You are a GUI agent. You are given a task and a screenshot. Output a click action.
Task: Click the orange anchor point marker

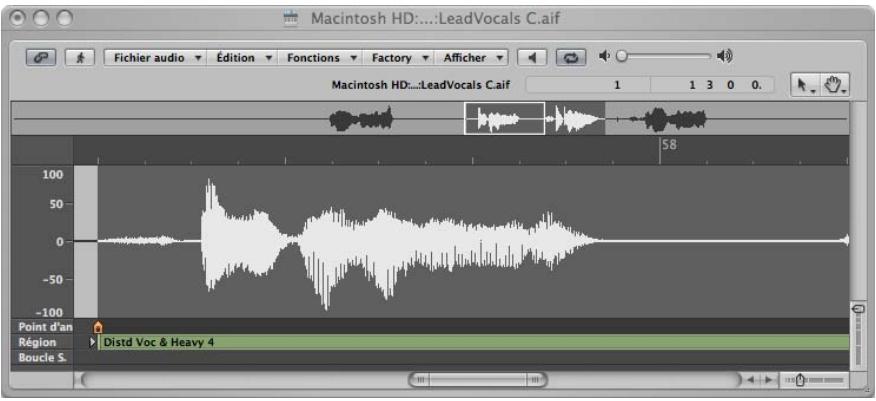click(x=98, y=327)
